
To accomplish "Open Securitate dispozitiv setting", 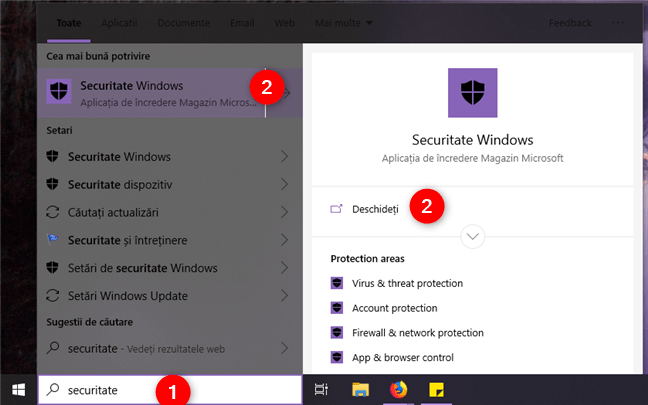I will (120, 184).
